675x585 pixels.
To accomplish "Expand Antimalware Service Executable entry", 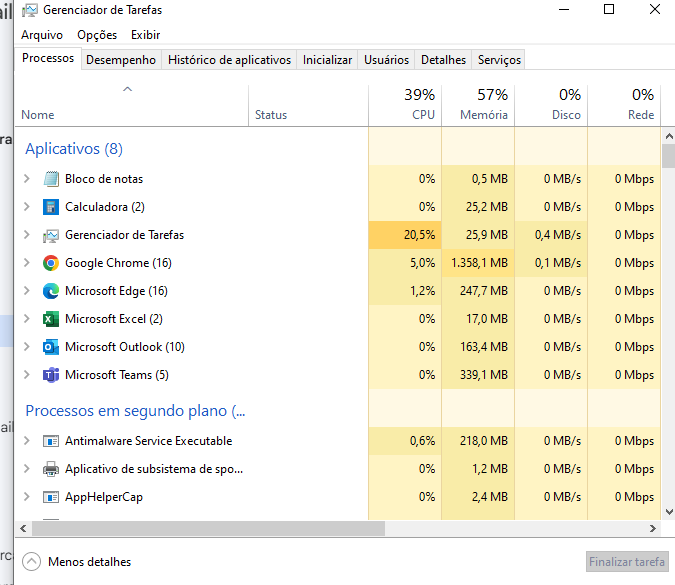I will [x=27, y=440].
